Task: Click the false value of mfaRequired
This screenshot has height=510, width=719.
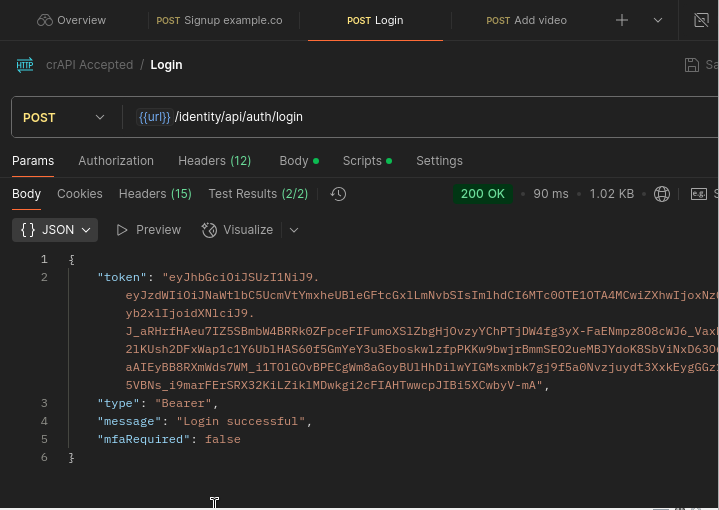Action: [222, 439]
